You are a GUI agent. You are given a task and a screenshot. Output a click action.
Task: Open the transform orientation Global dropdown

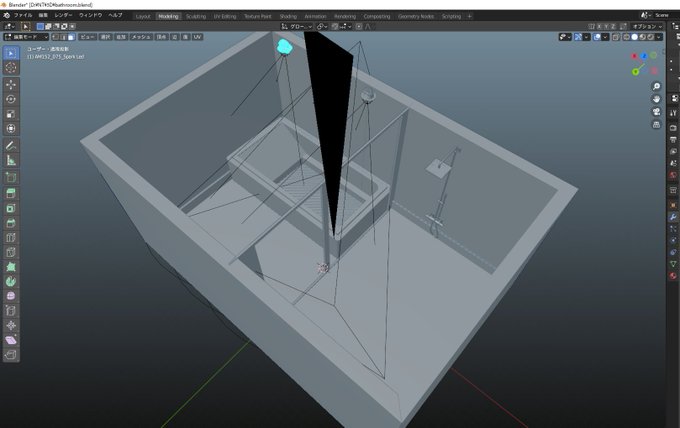pyautogui.click(x=296, y=26)
